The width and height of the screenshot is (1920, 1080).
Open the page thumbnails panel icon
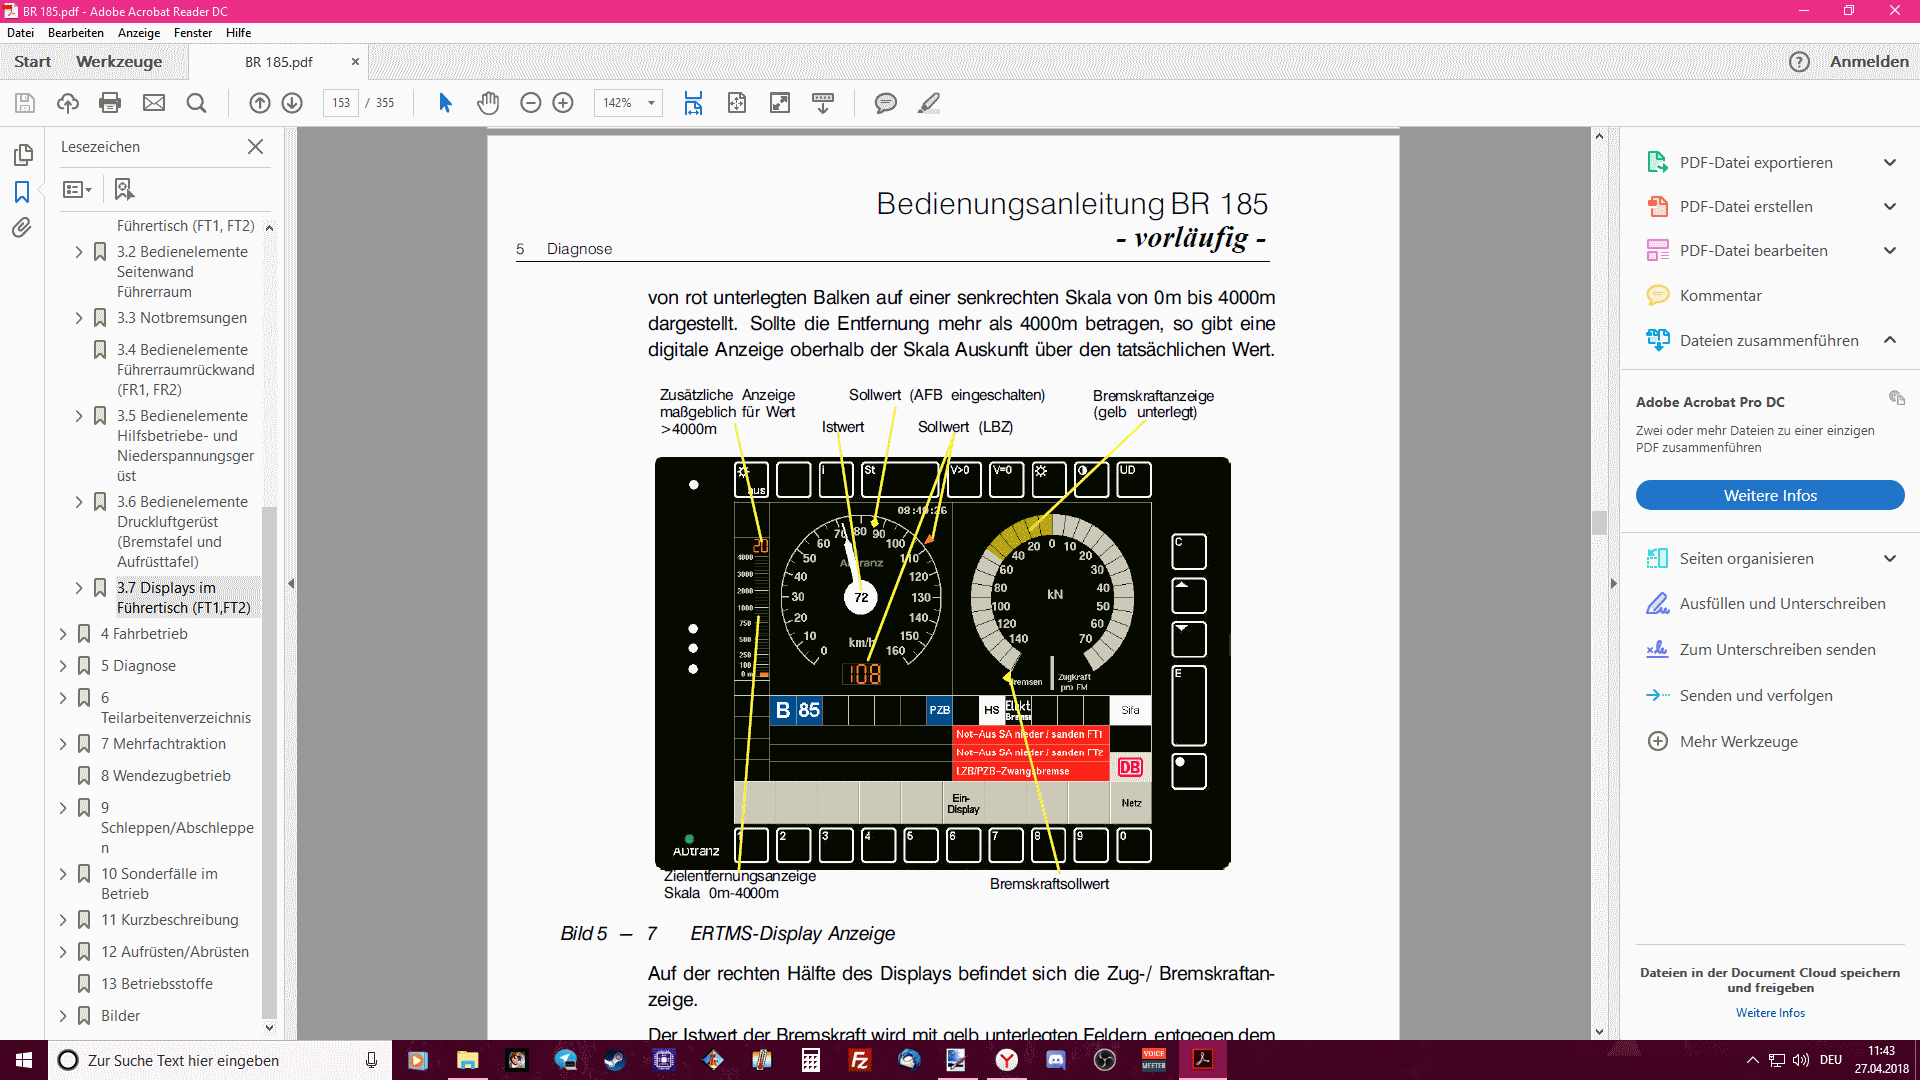pos(23,155)
